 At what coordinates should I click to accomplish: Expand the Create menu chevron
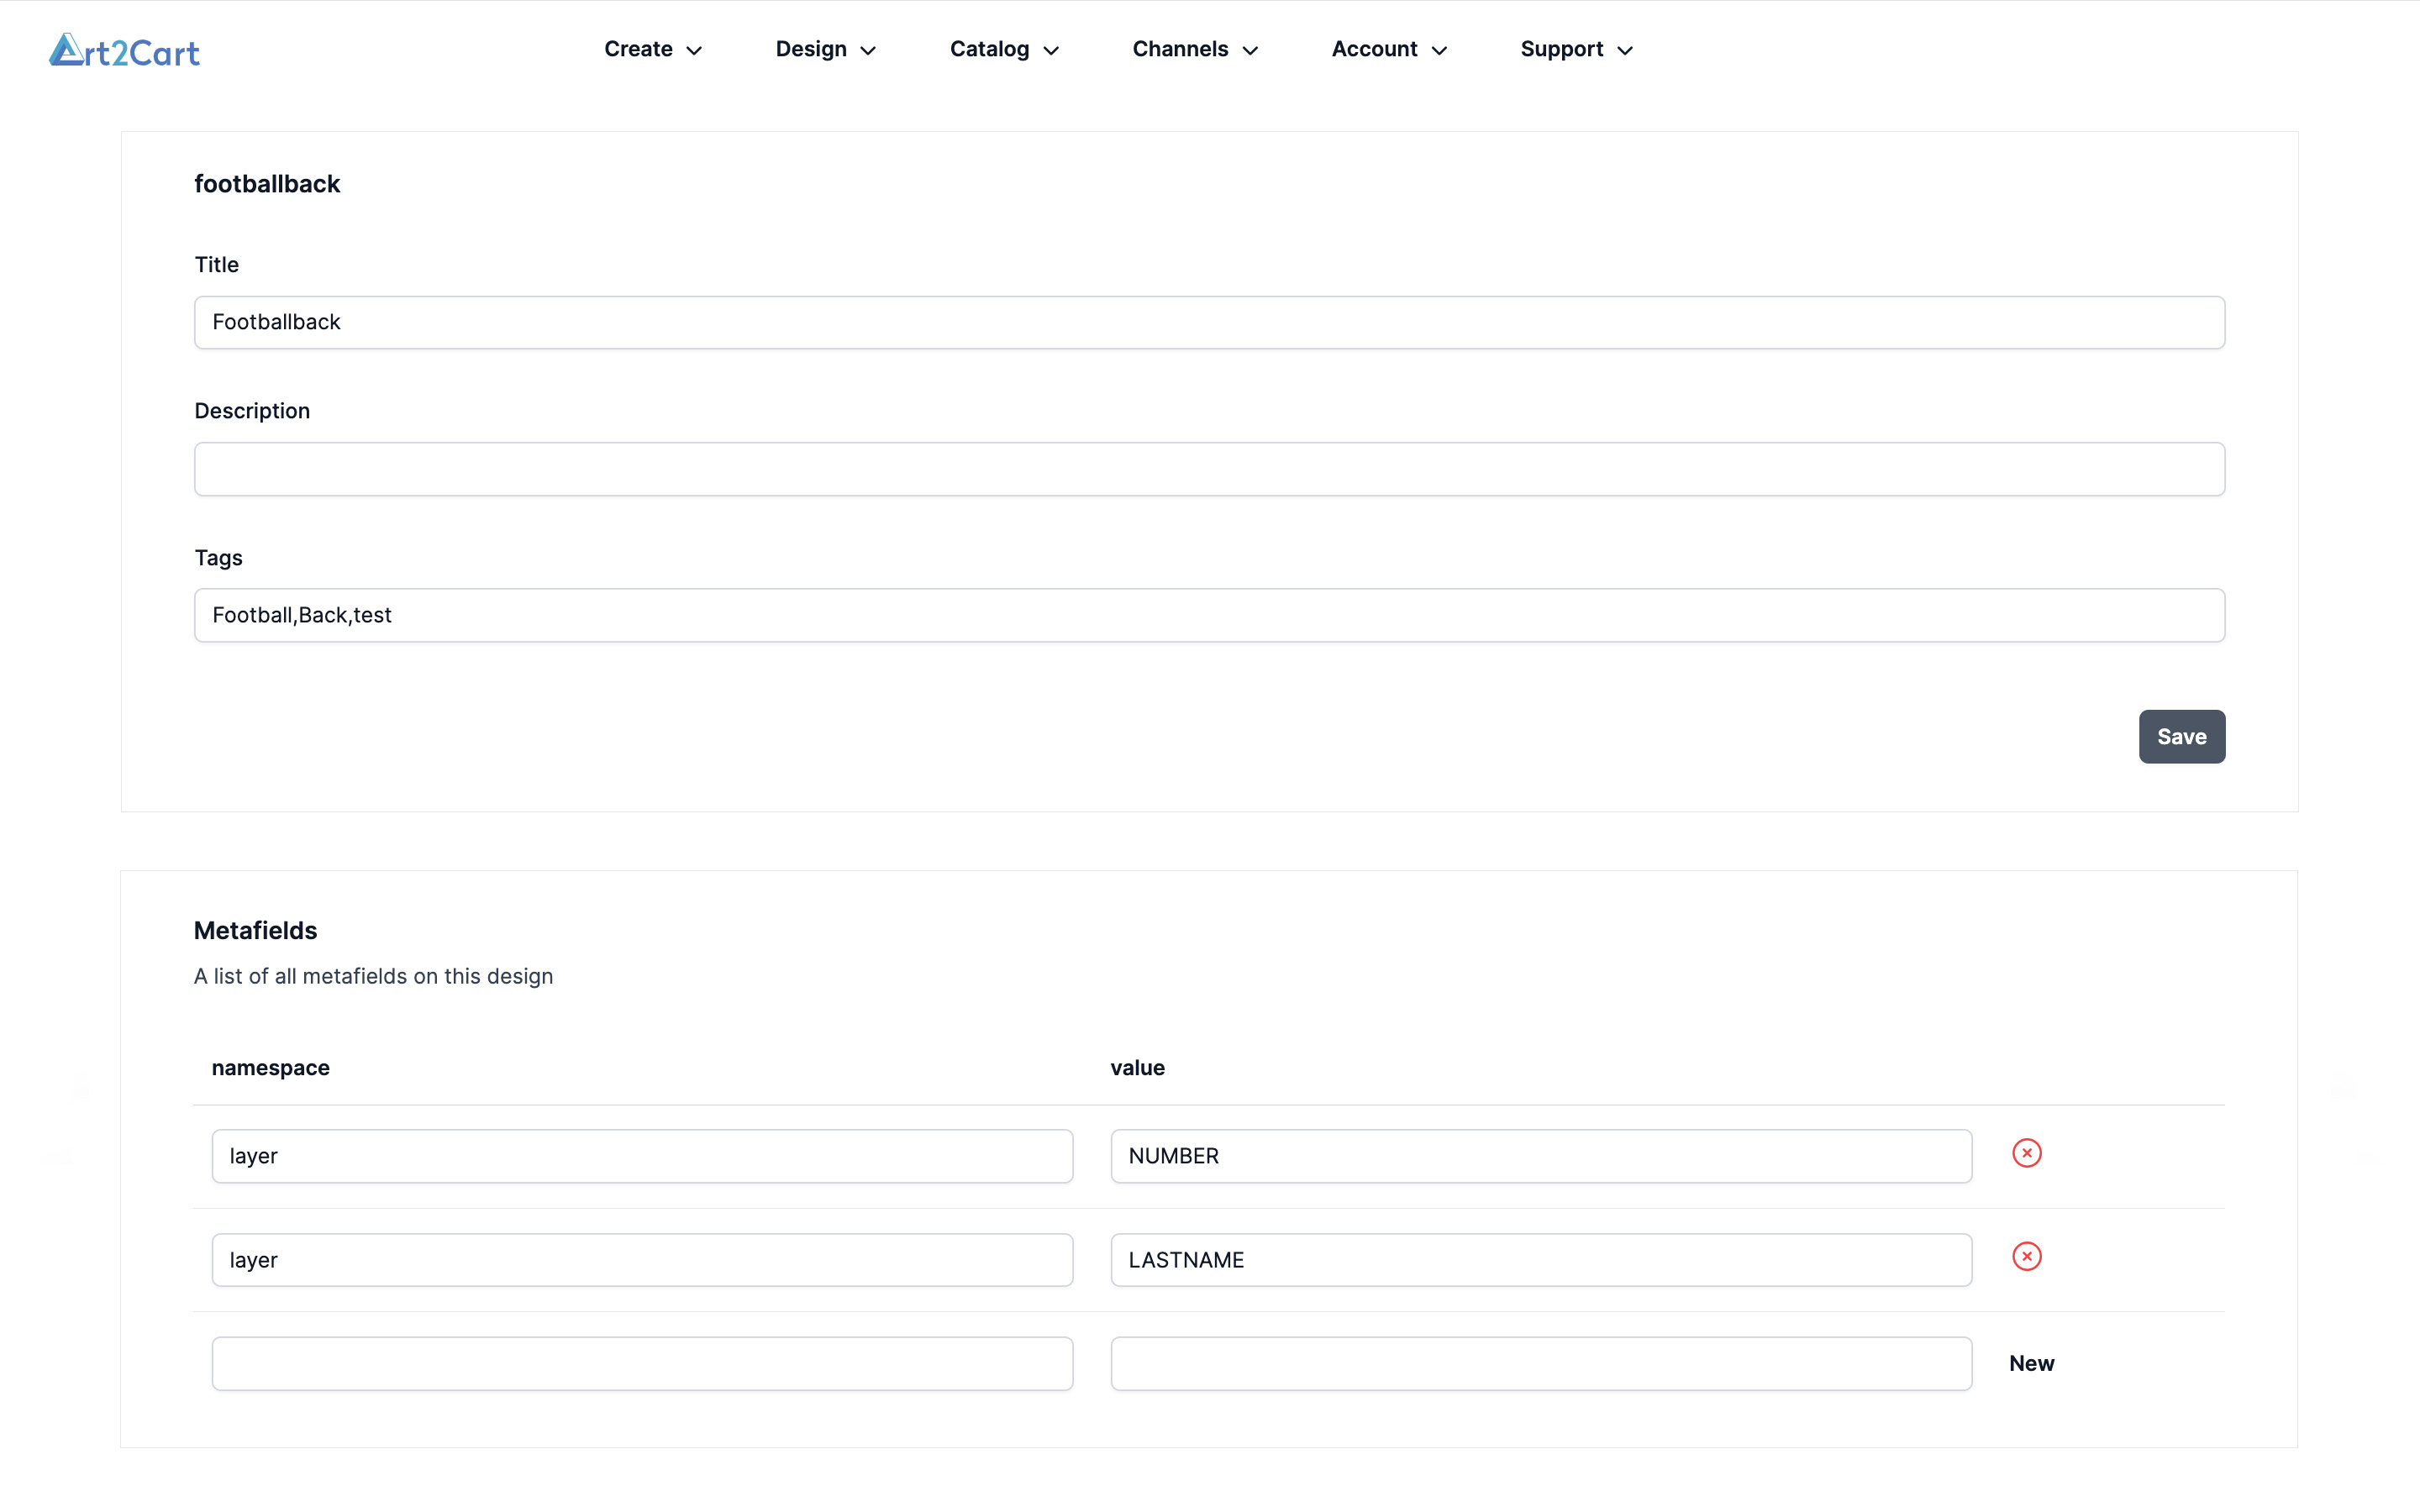pyautogui.click(x=694, y=50)
